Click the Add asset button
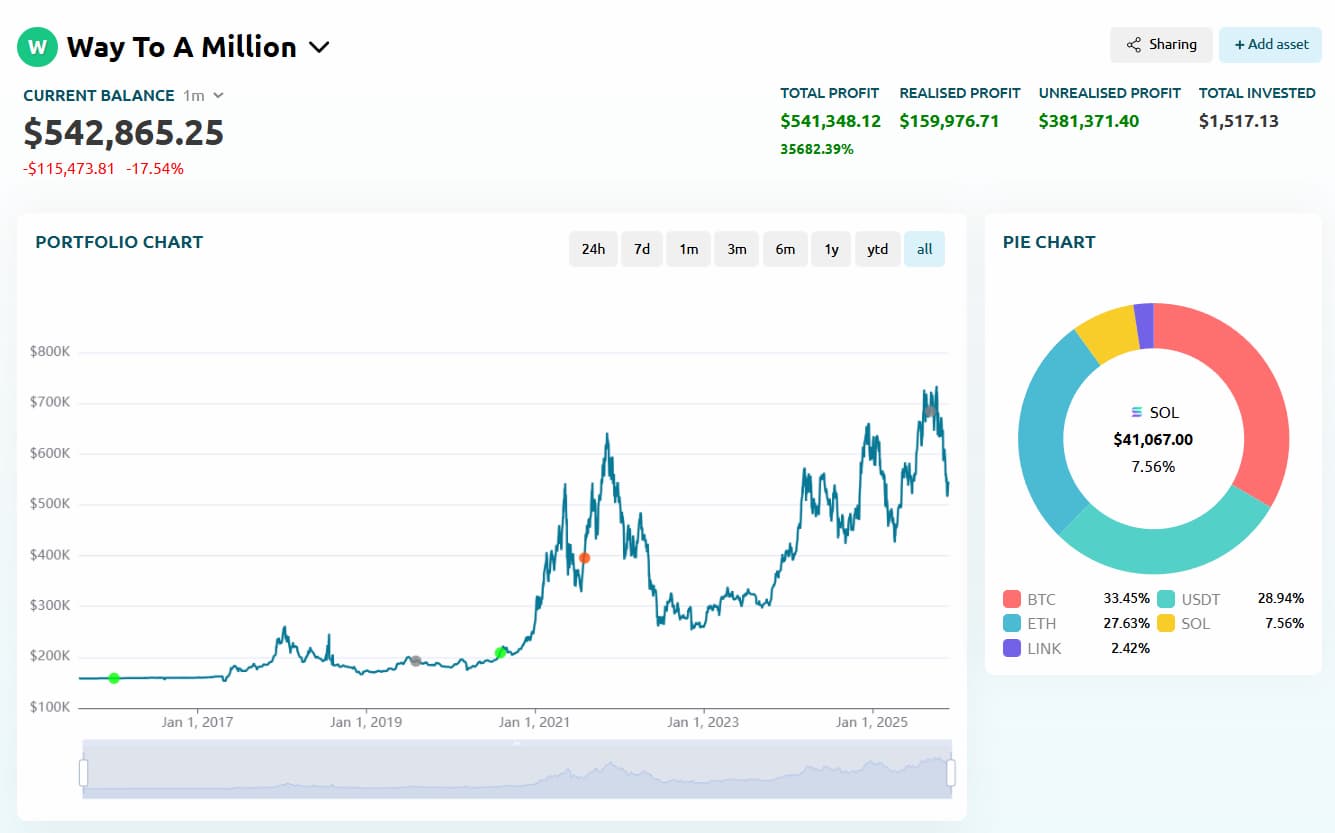The image size is (1335, 833). (x=1270, y=44)
